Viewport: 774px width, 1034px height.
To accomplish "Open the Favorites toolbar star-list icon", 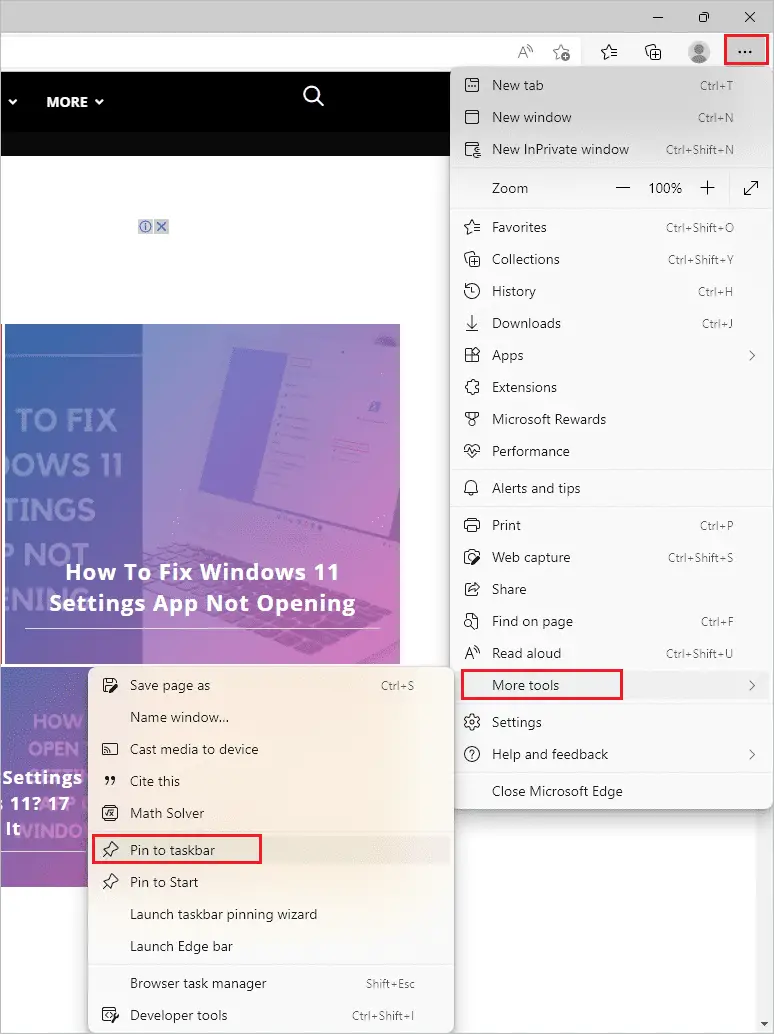I will (x=609, y=51).
